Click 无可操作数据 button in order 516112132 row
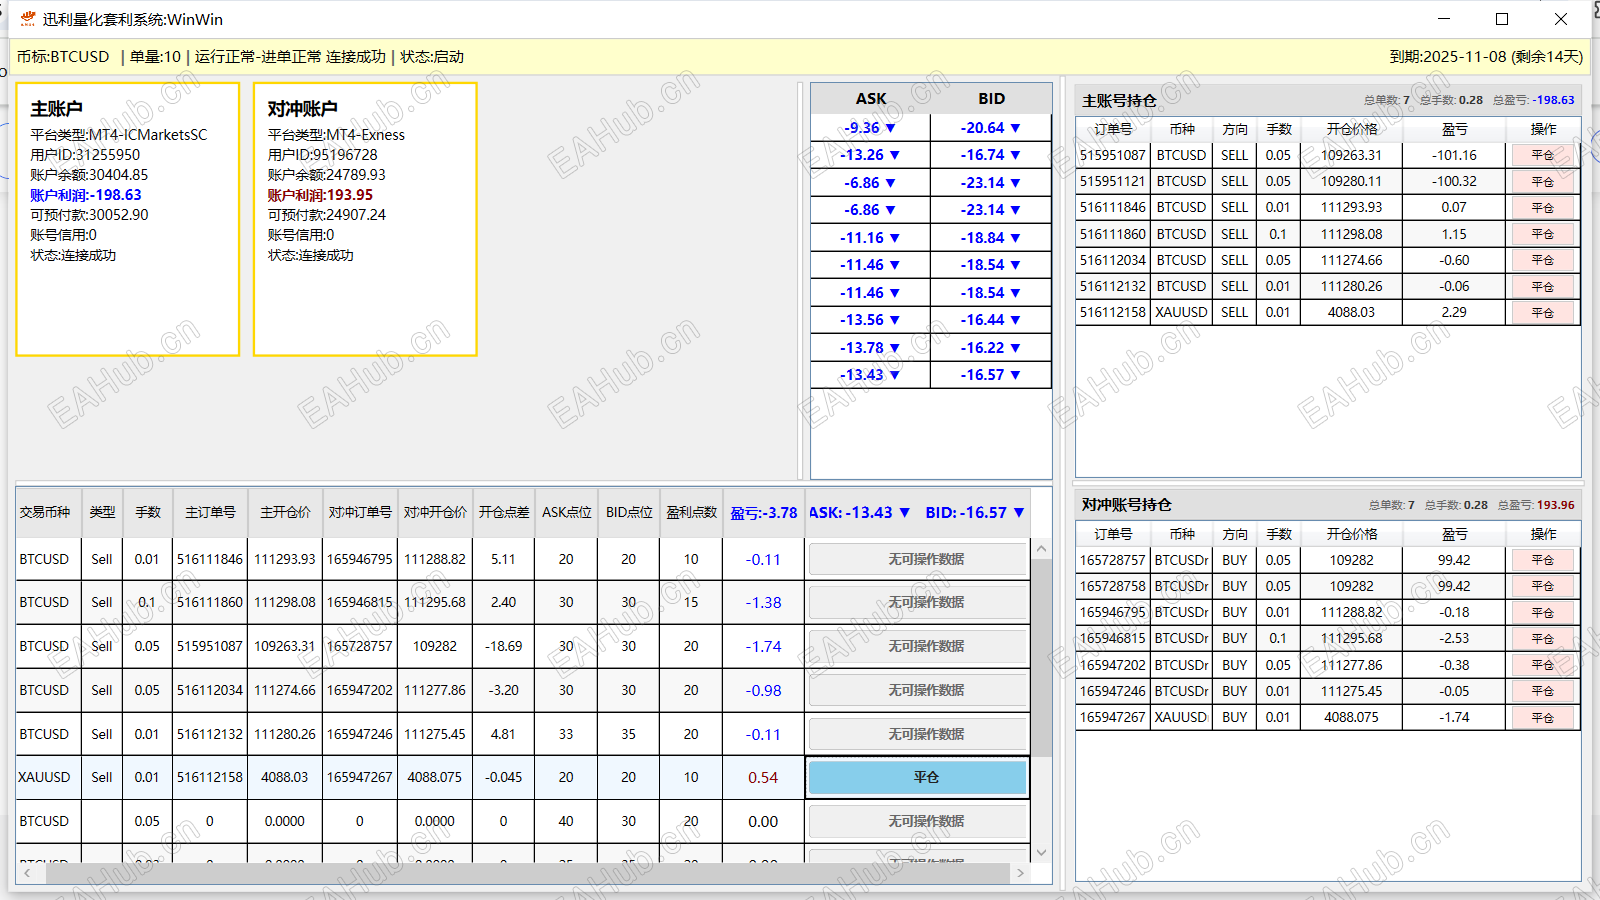The width and height of the screenshot is (1600, 900). [918, 734]
